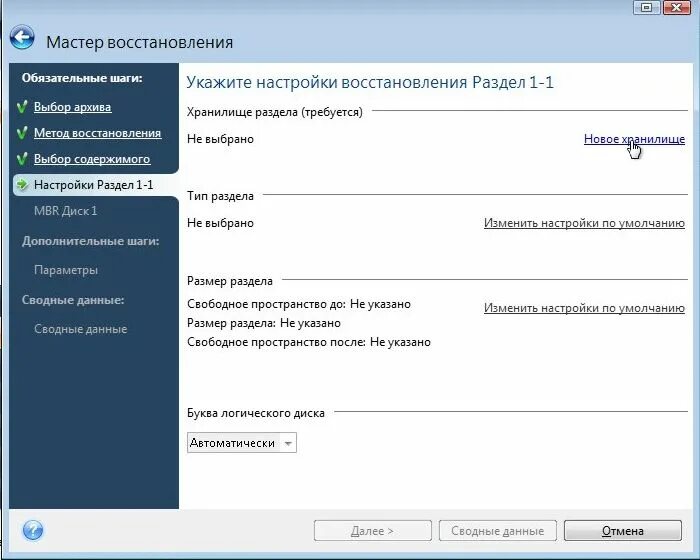
Task: Click the Мастер восстановления title
Action: pyautogui.click(x=140, y=42)
